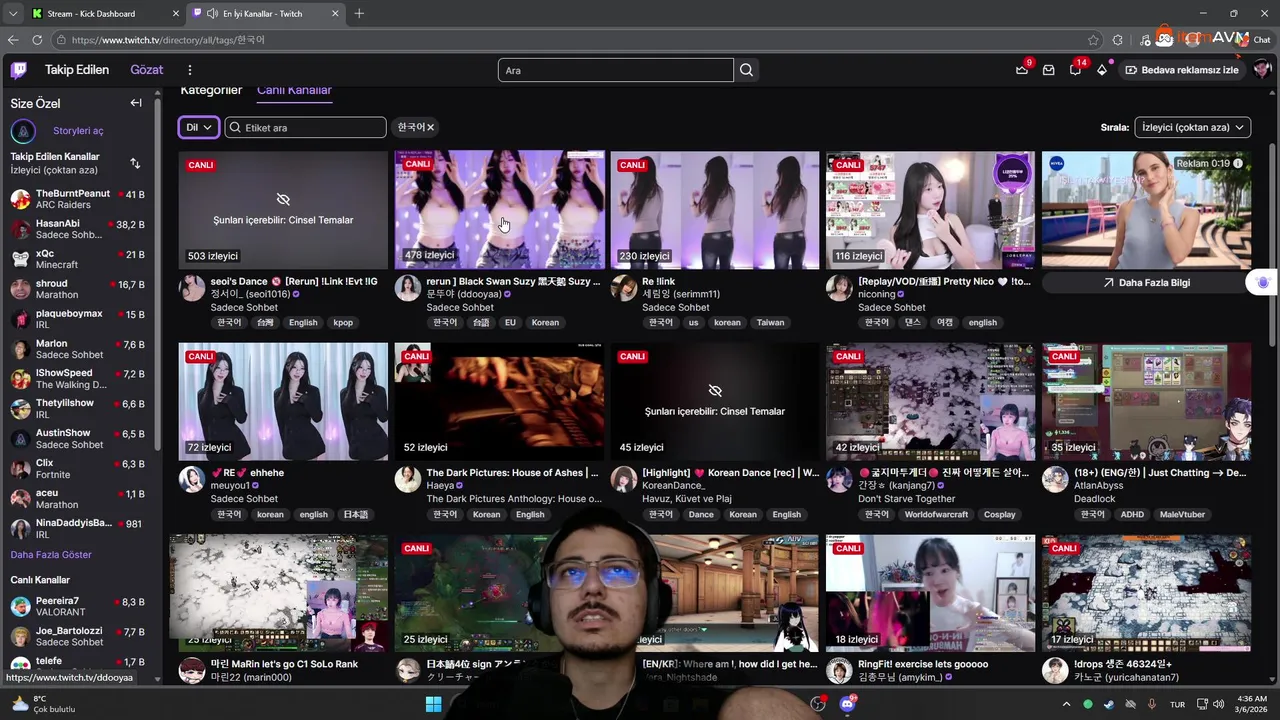Sort followed channels with arrows icon
This screenshot has height=720, width=1280.
135,163
